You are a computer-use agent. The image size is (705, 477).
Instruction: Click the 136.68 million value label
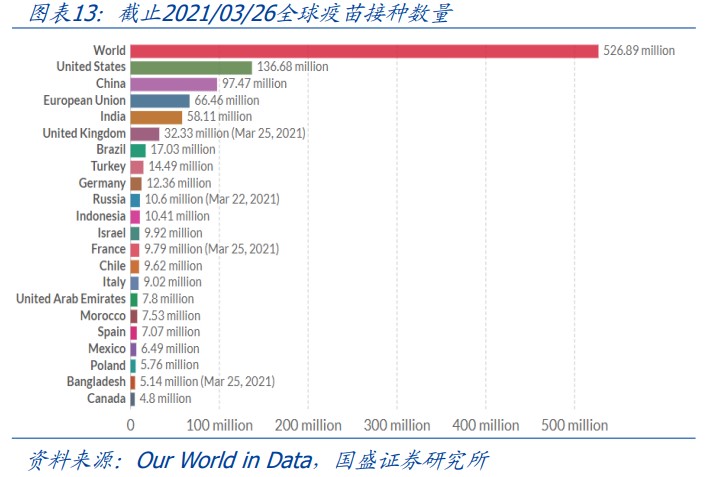[293, 67]
